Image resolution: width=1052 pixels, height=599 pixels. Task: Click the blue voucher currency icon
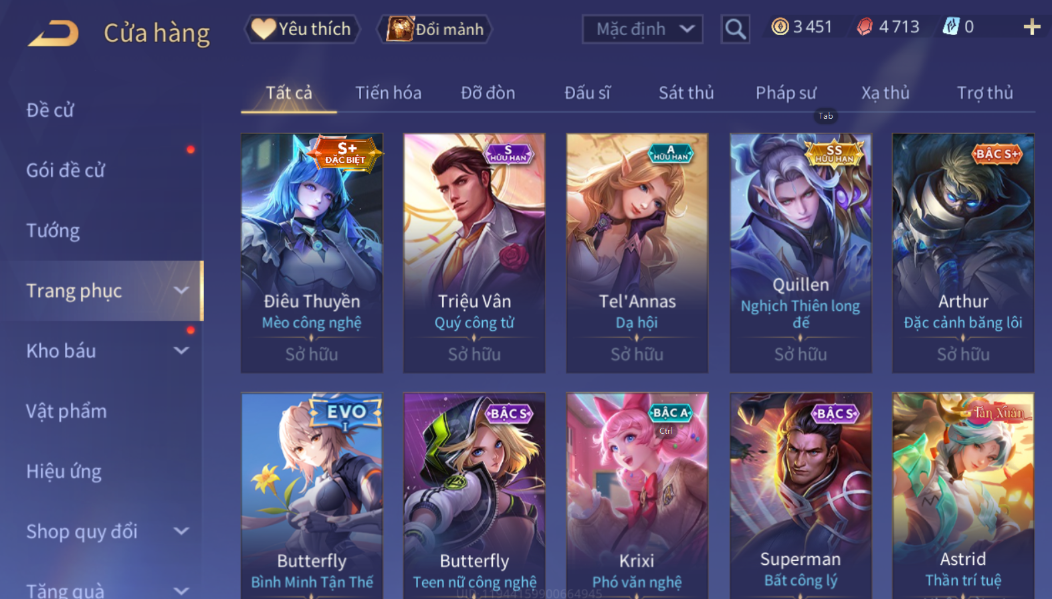(x=951, y=27)
